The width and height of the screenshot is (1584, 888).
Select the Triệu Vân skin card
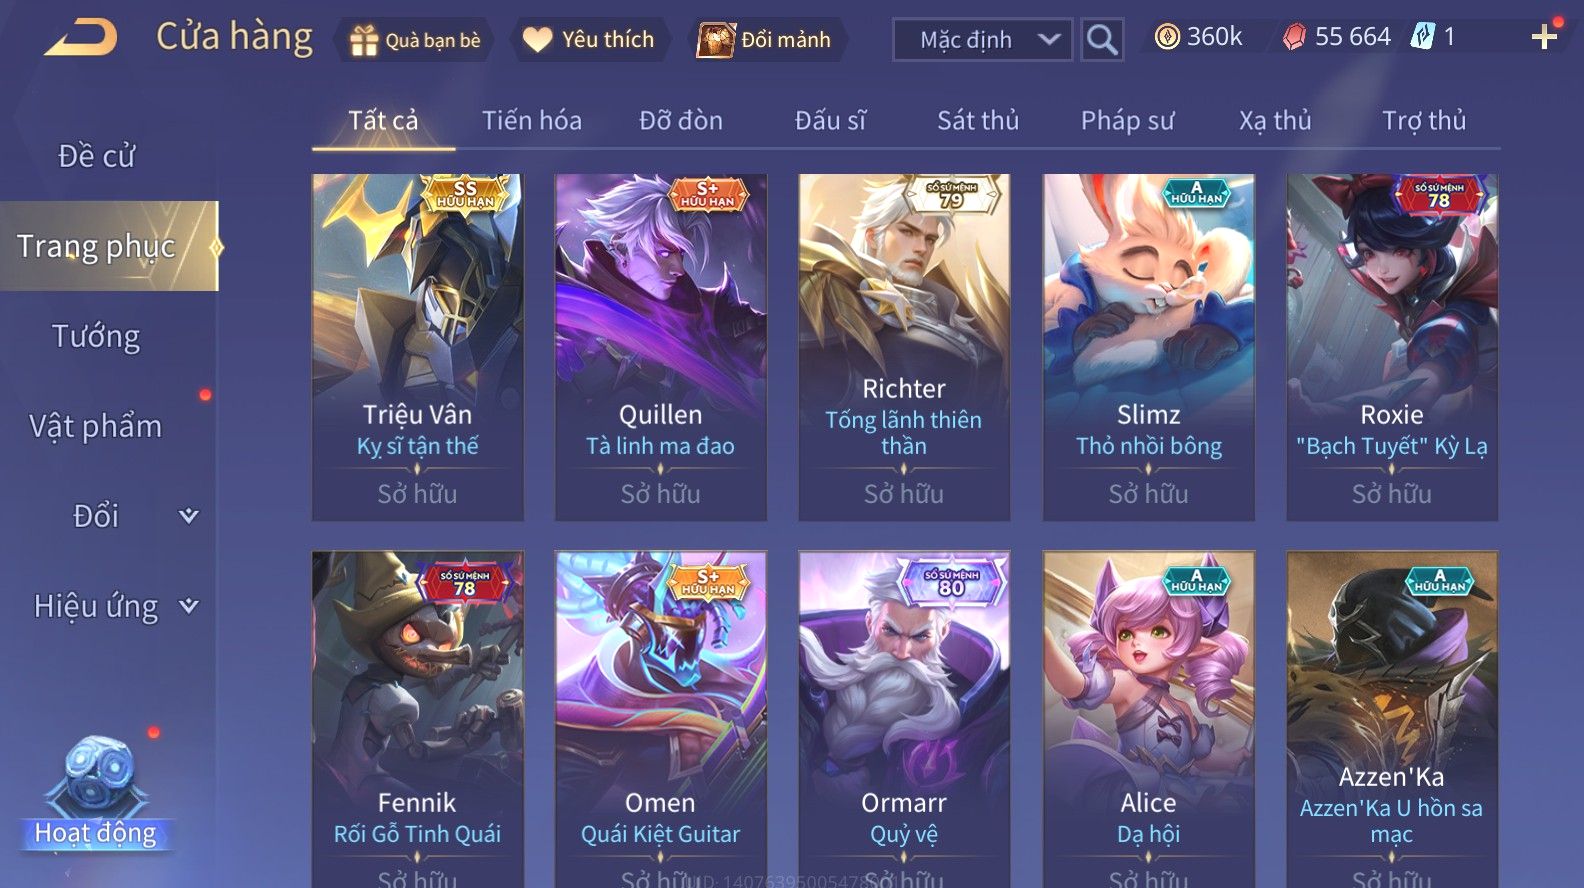tap(417, 347)
